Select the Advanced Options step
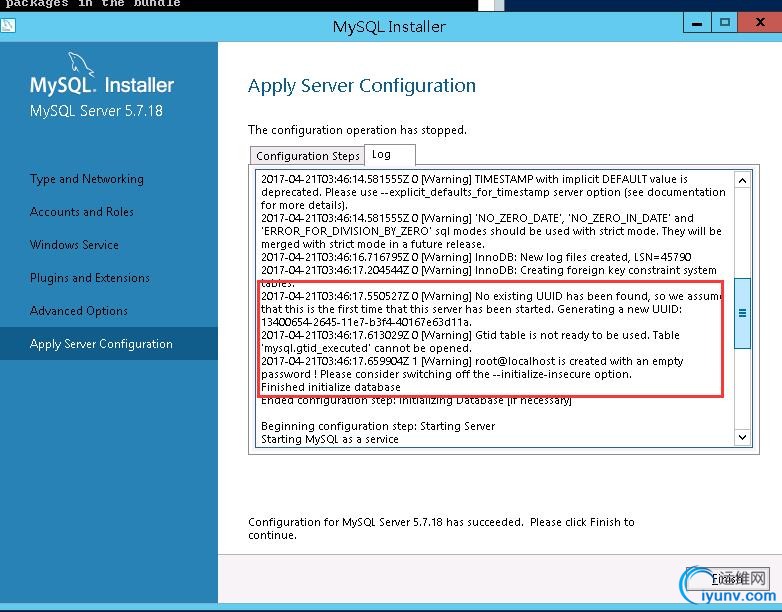 [x=79, y=310]
